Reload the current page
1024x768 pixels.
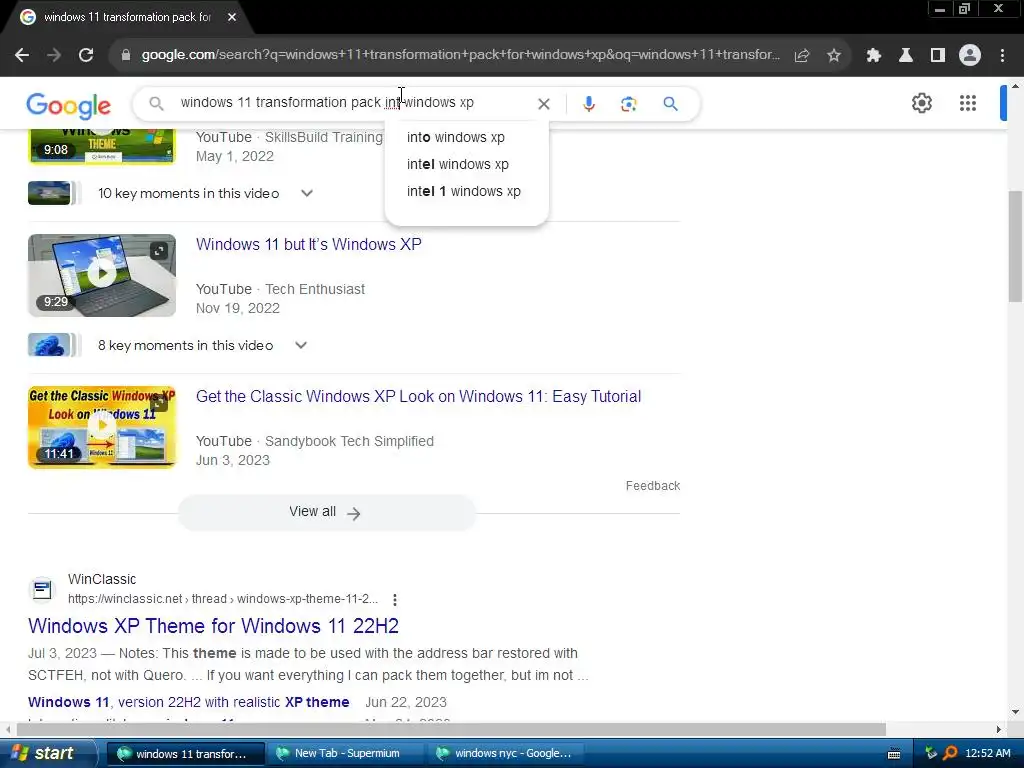[x=86, y=55]
